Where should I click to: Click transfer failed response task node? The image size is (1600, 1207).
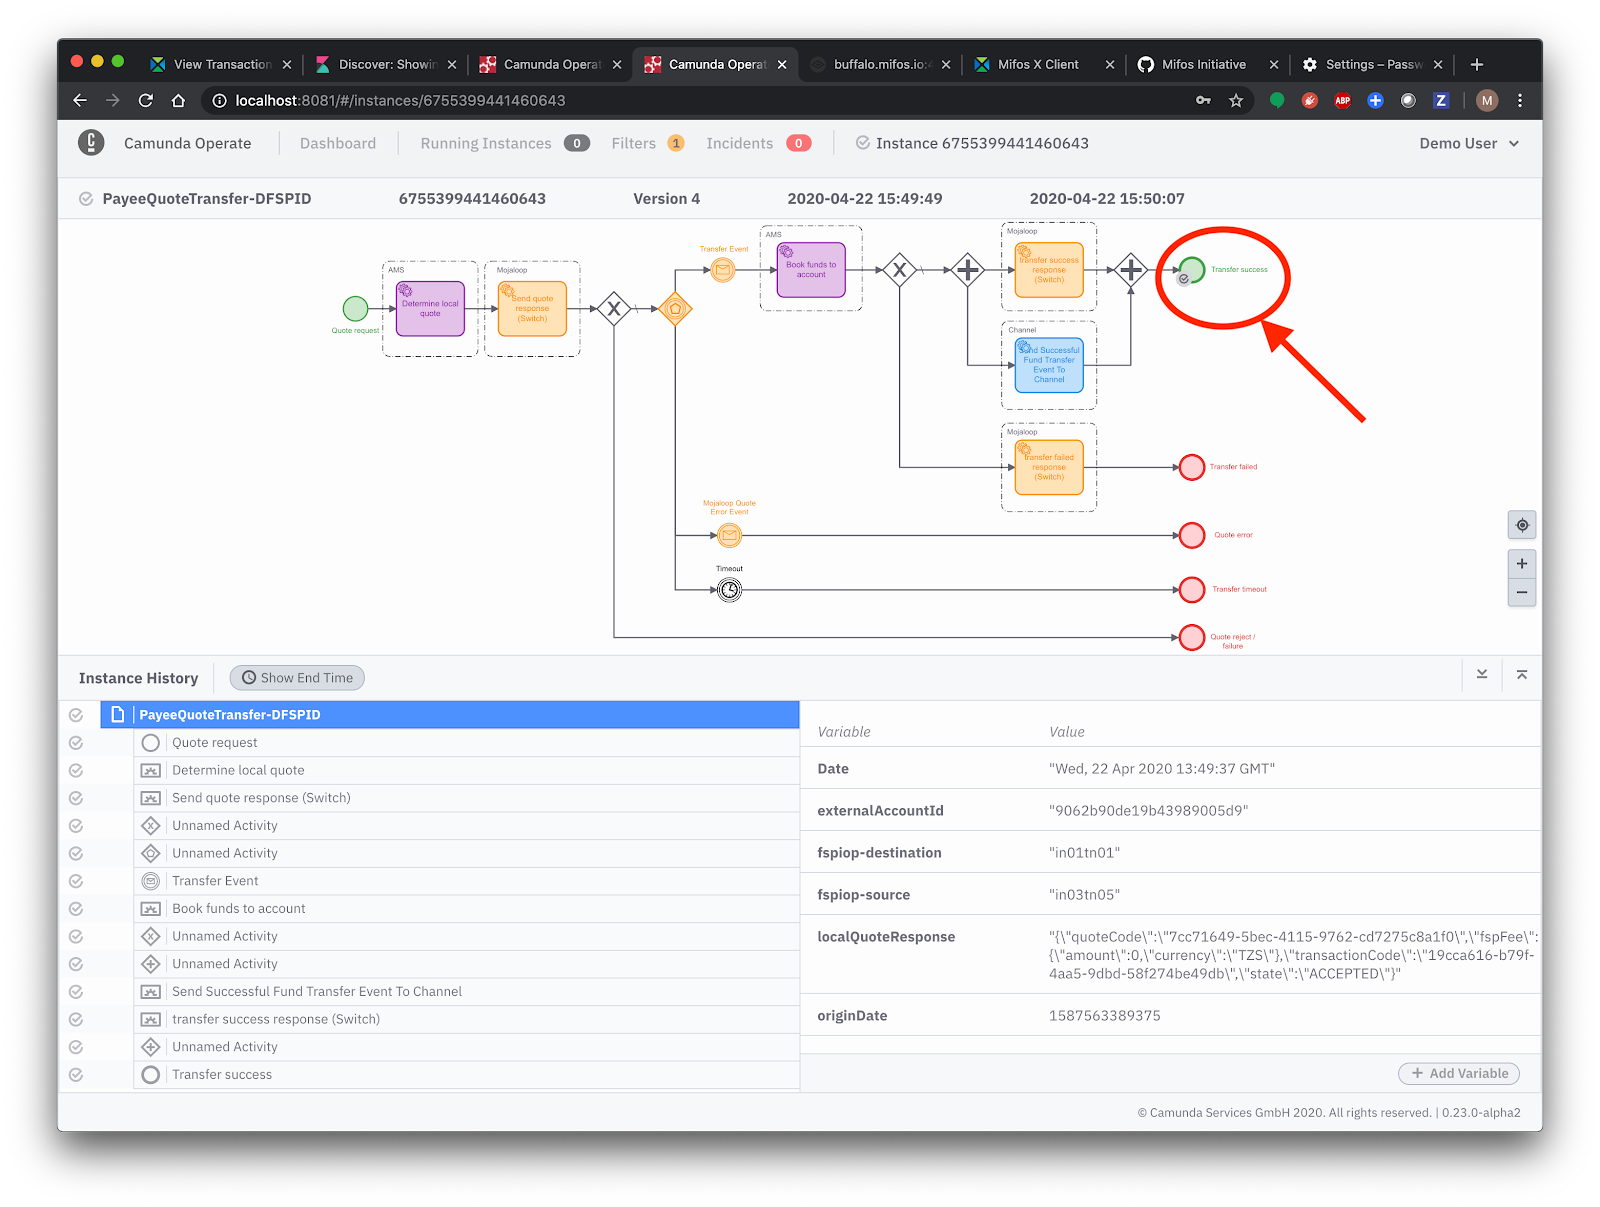[x=1049, y=467]
